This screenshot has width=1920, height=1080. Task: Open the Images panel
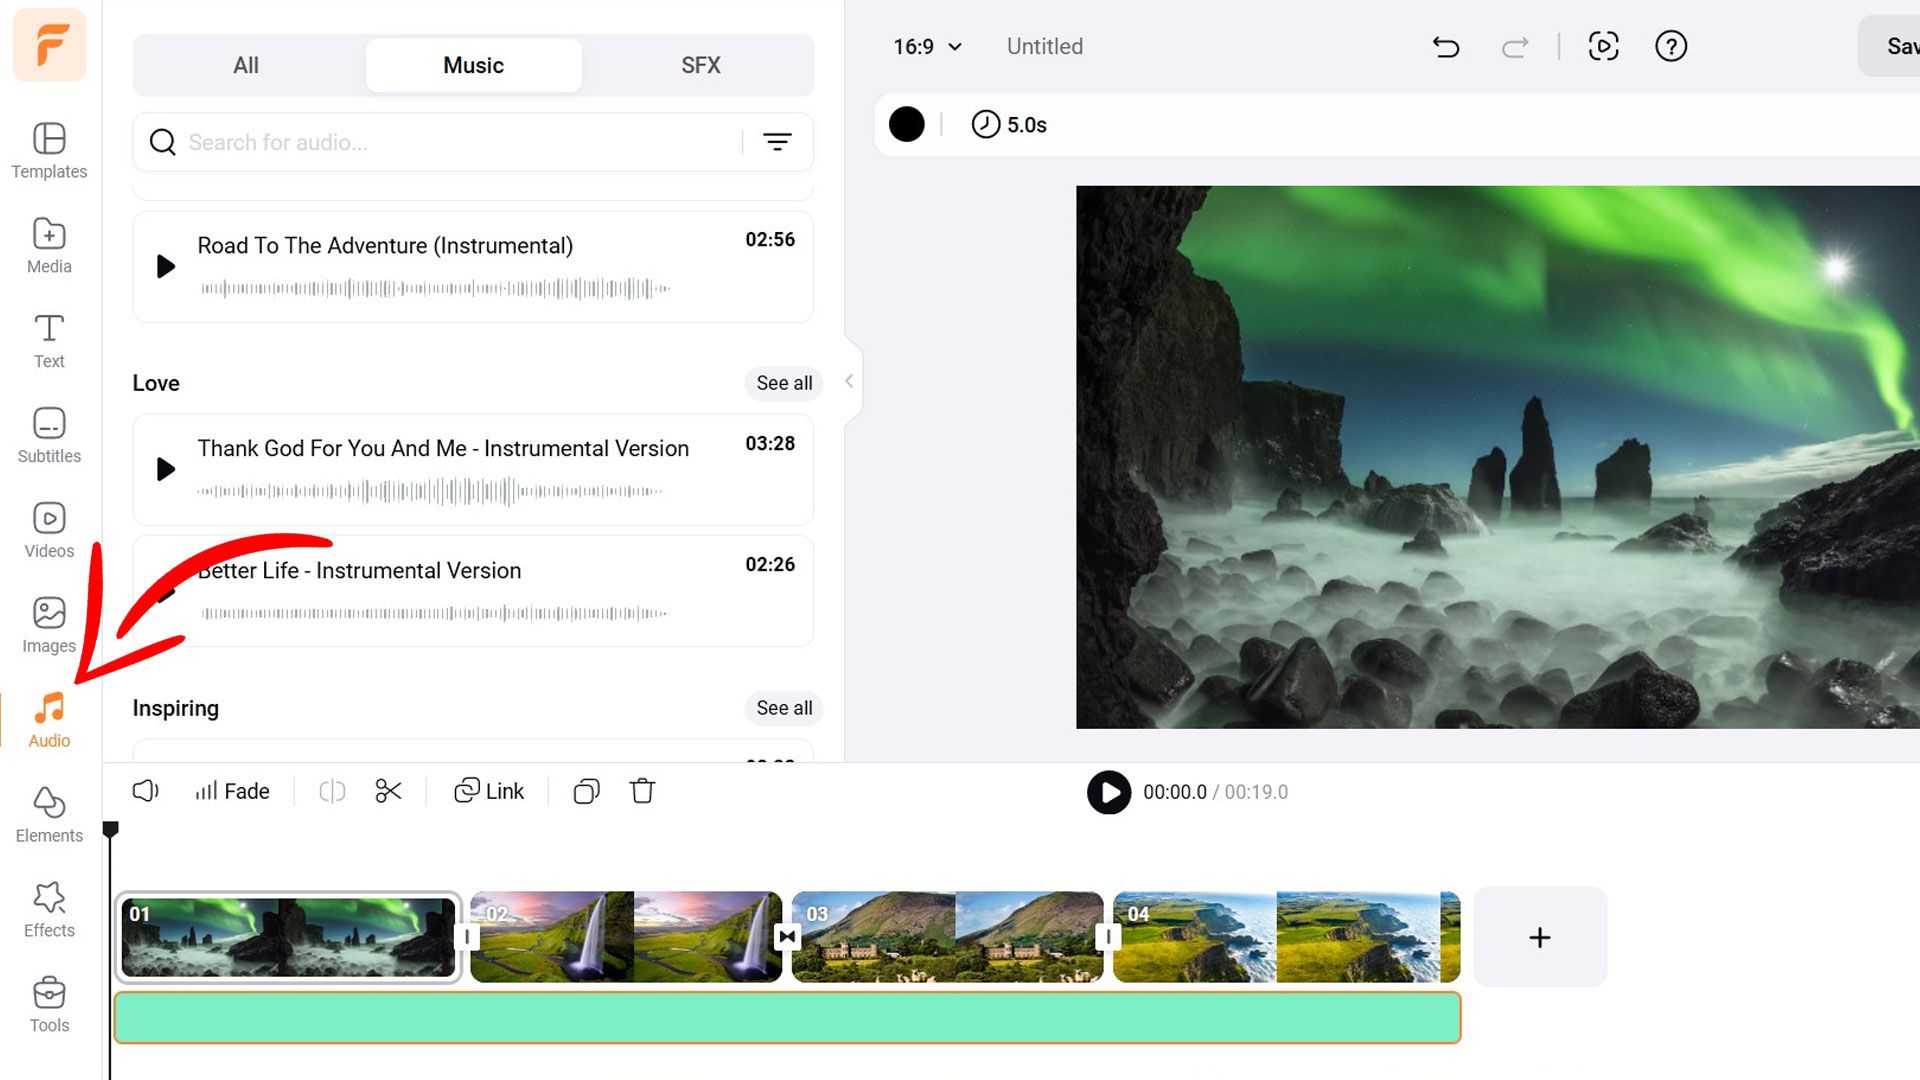pyautogui.click(x=49, y=624)
